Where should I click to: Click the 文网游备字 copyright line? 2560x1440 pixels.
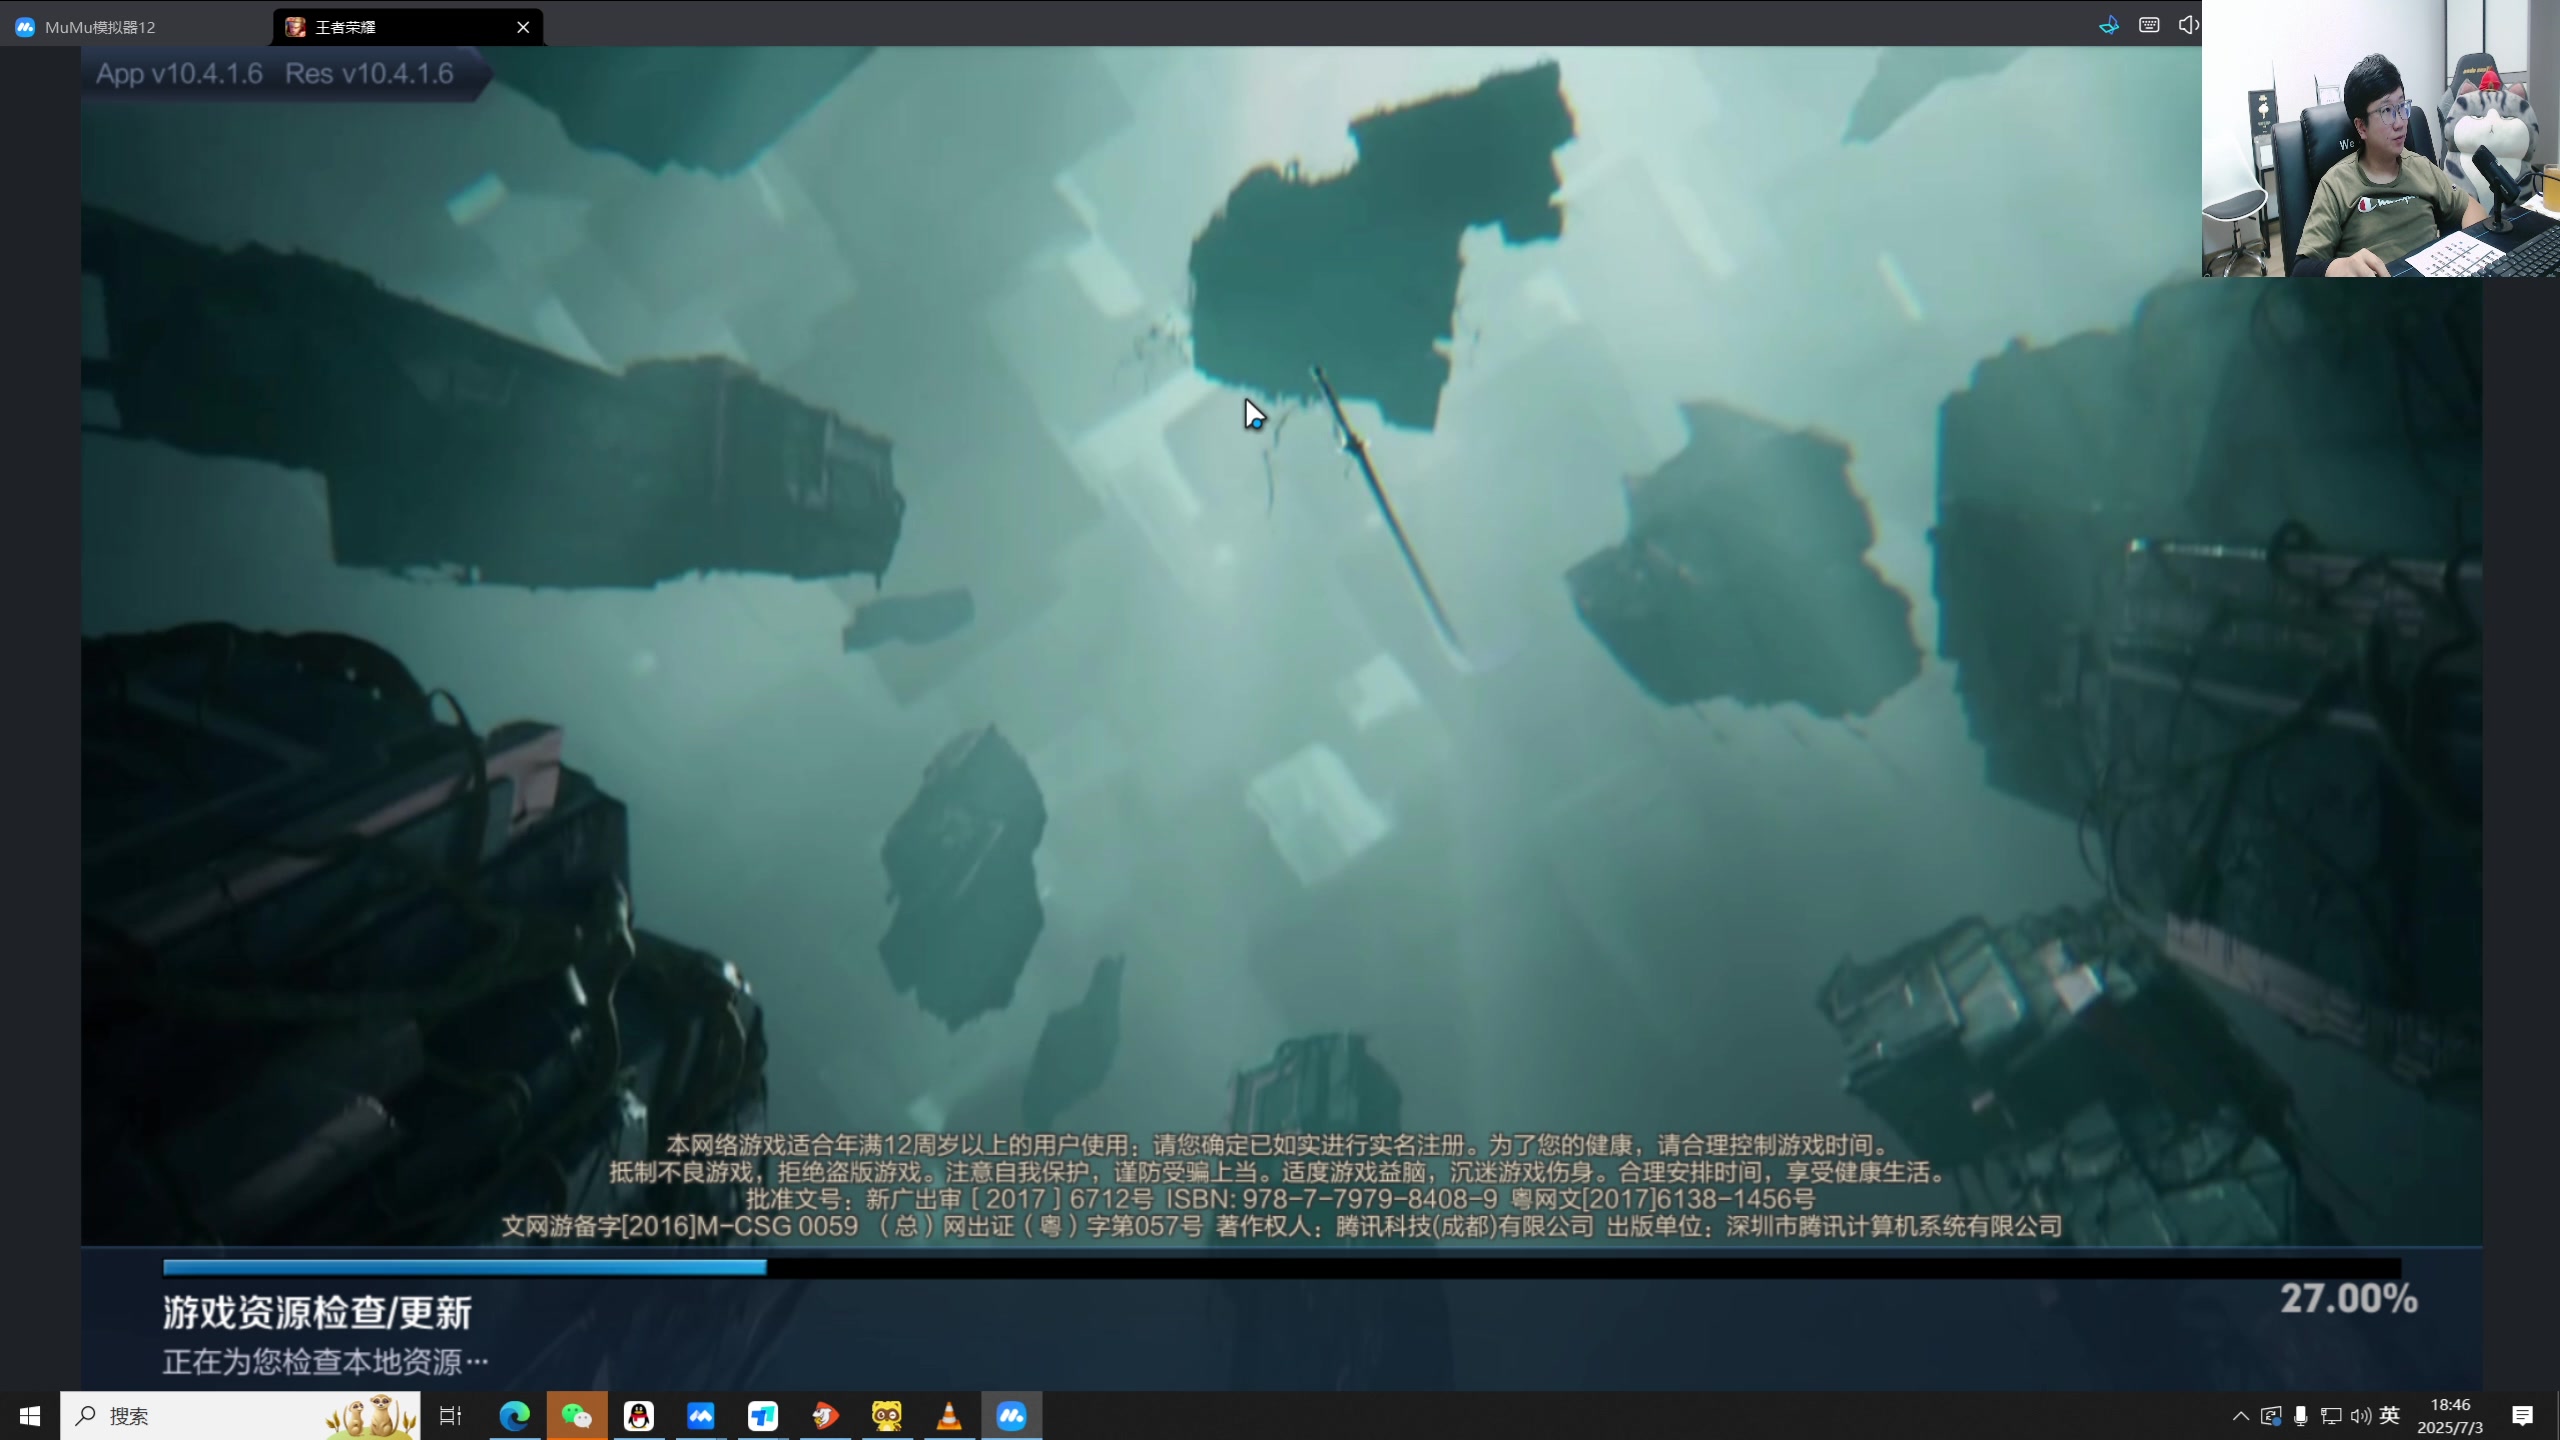1281,1226
